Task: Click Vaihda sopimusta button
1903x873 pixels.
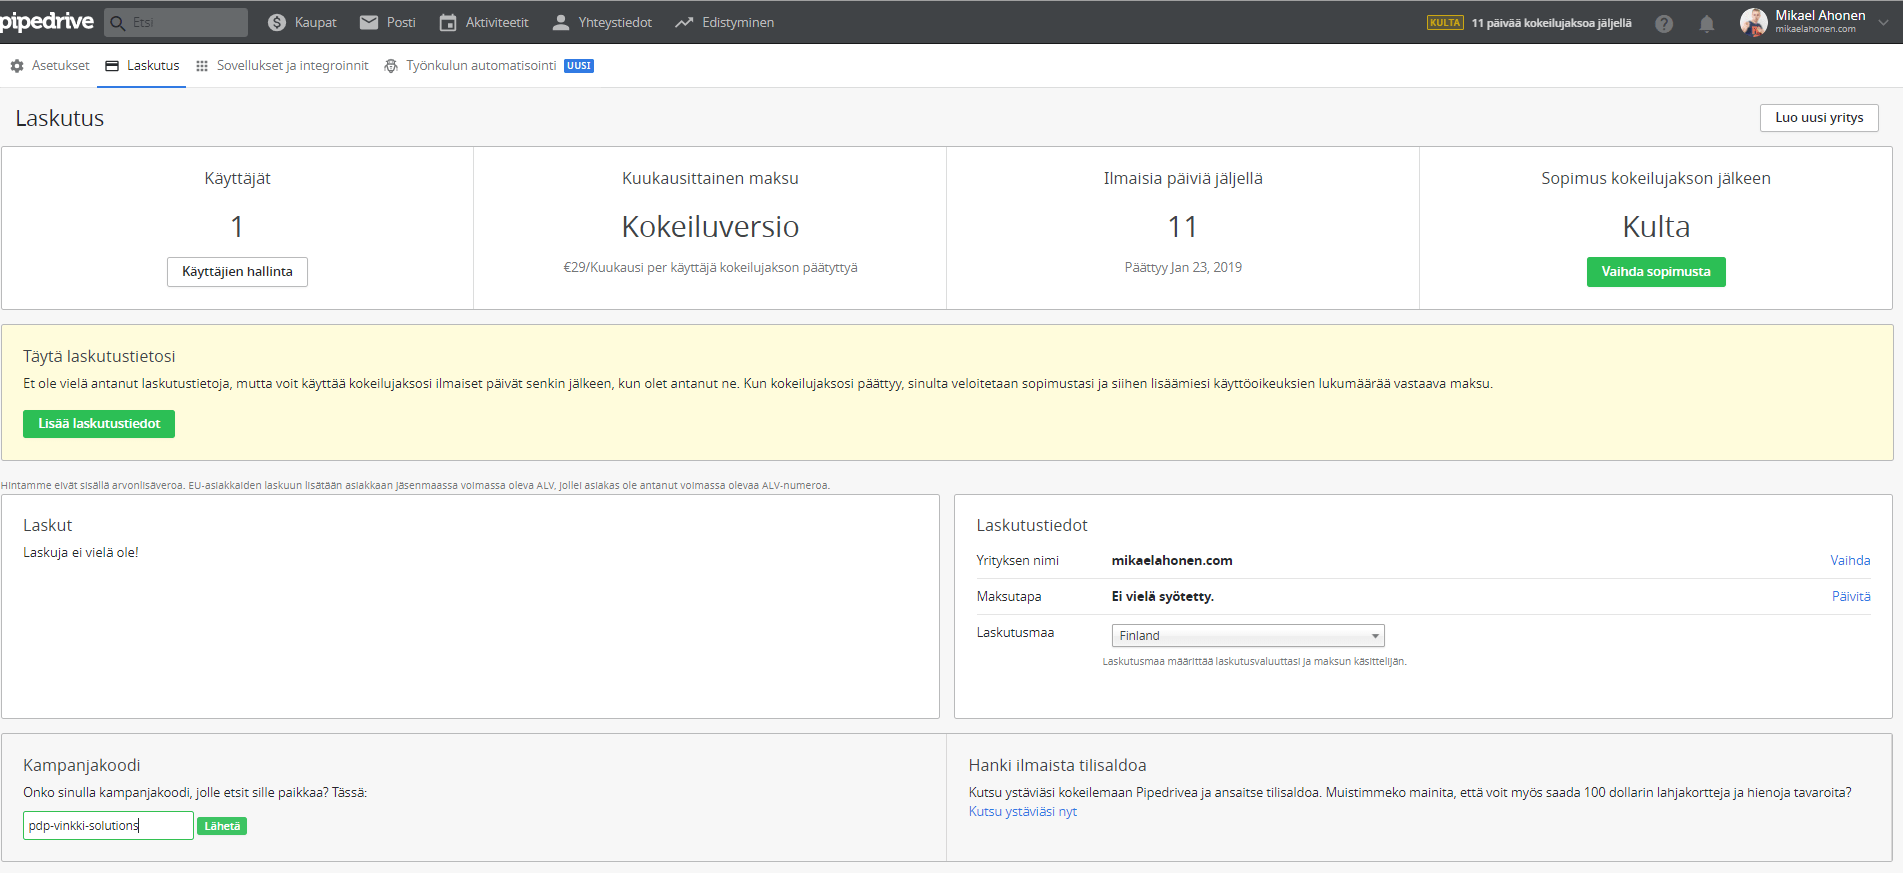Action: (1656, 272)
